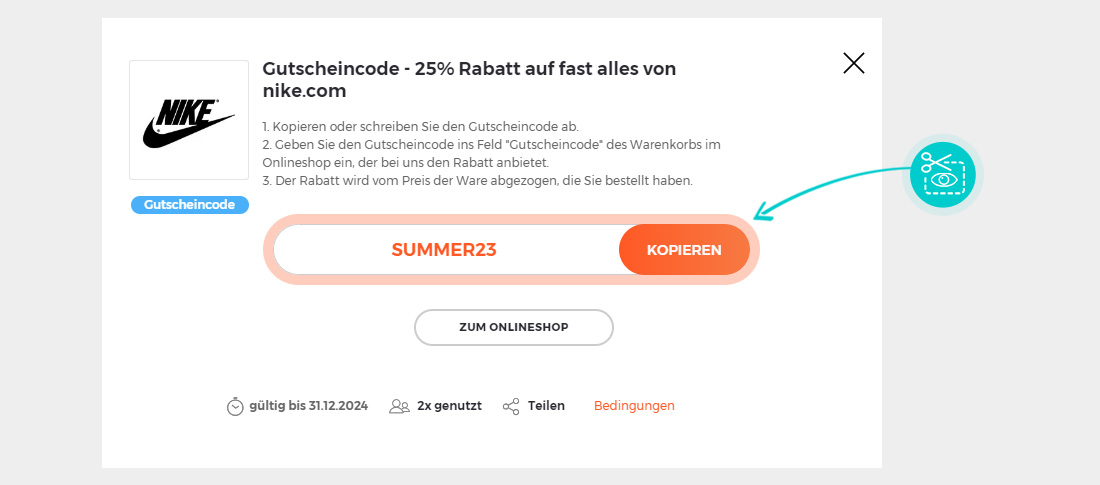Select the SUMMER23 coupon code field
Viewport: 1100px width, 485px height.
[x=444, y=250]
